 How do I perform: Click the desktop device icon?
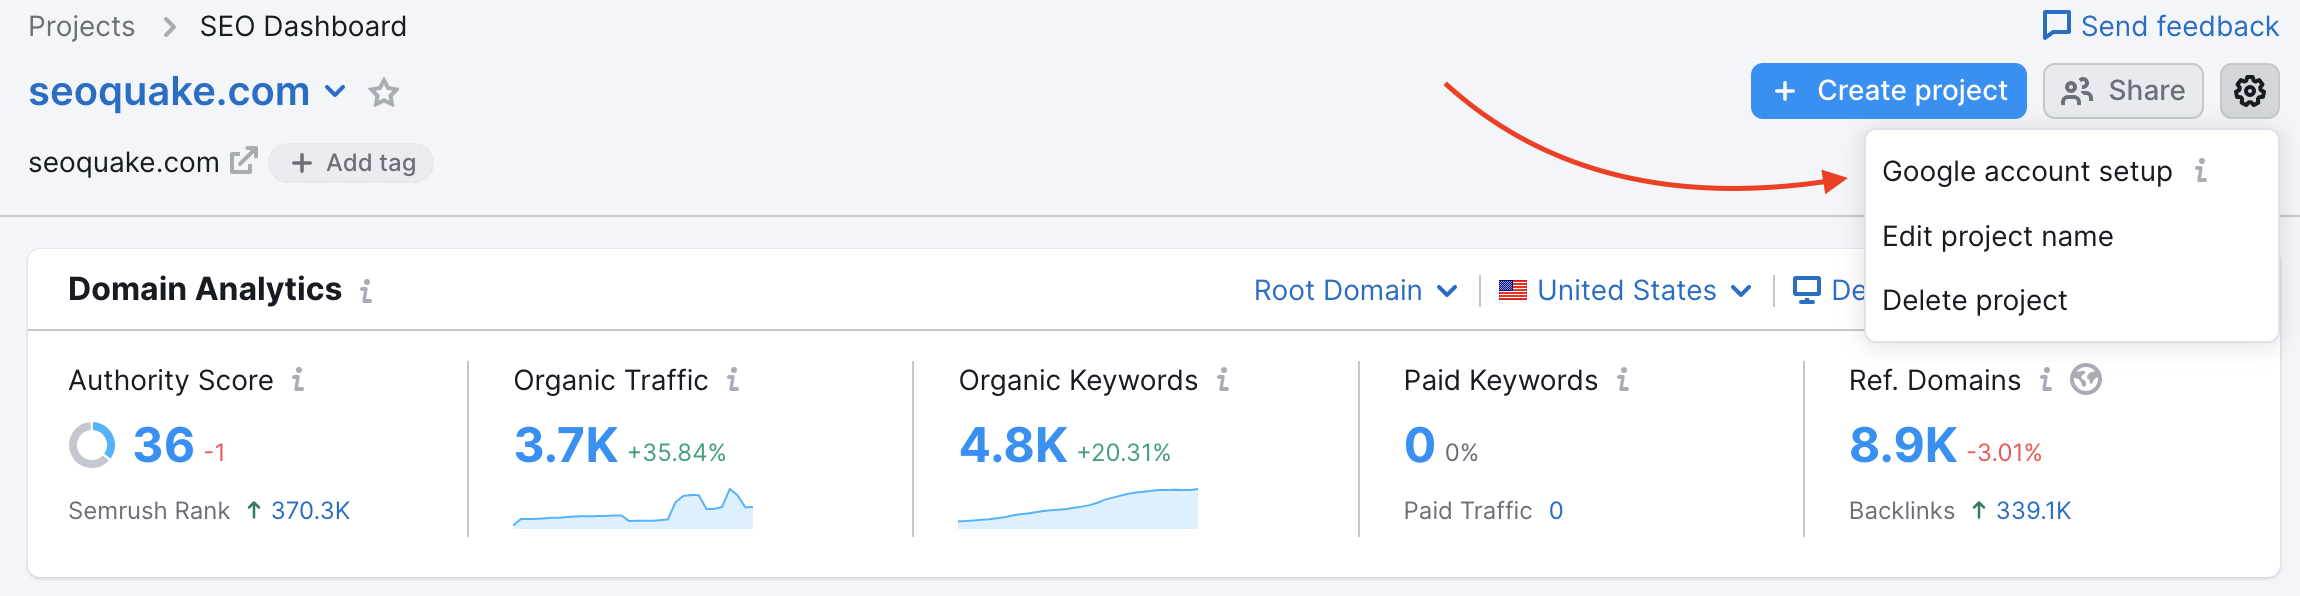point(1806,290)
